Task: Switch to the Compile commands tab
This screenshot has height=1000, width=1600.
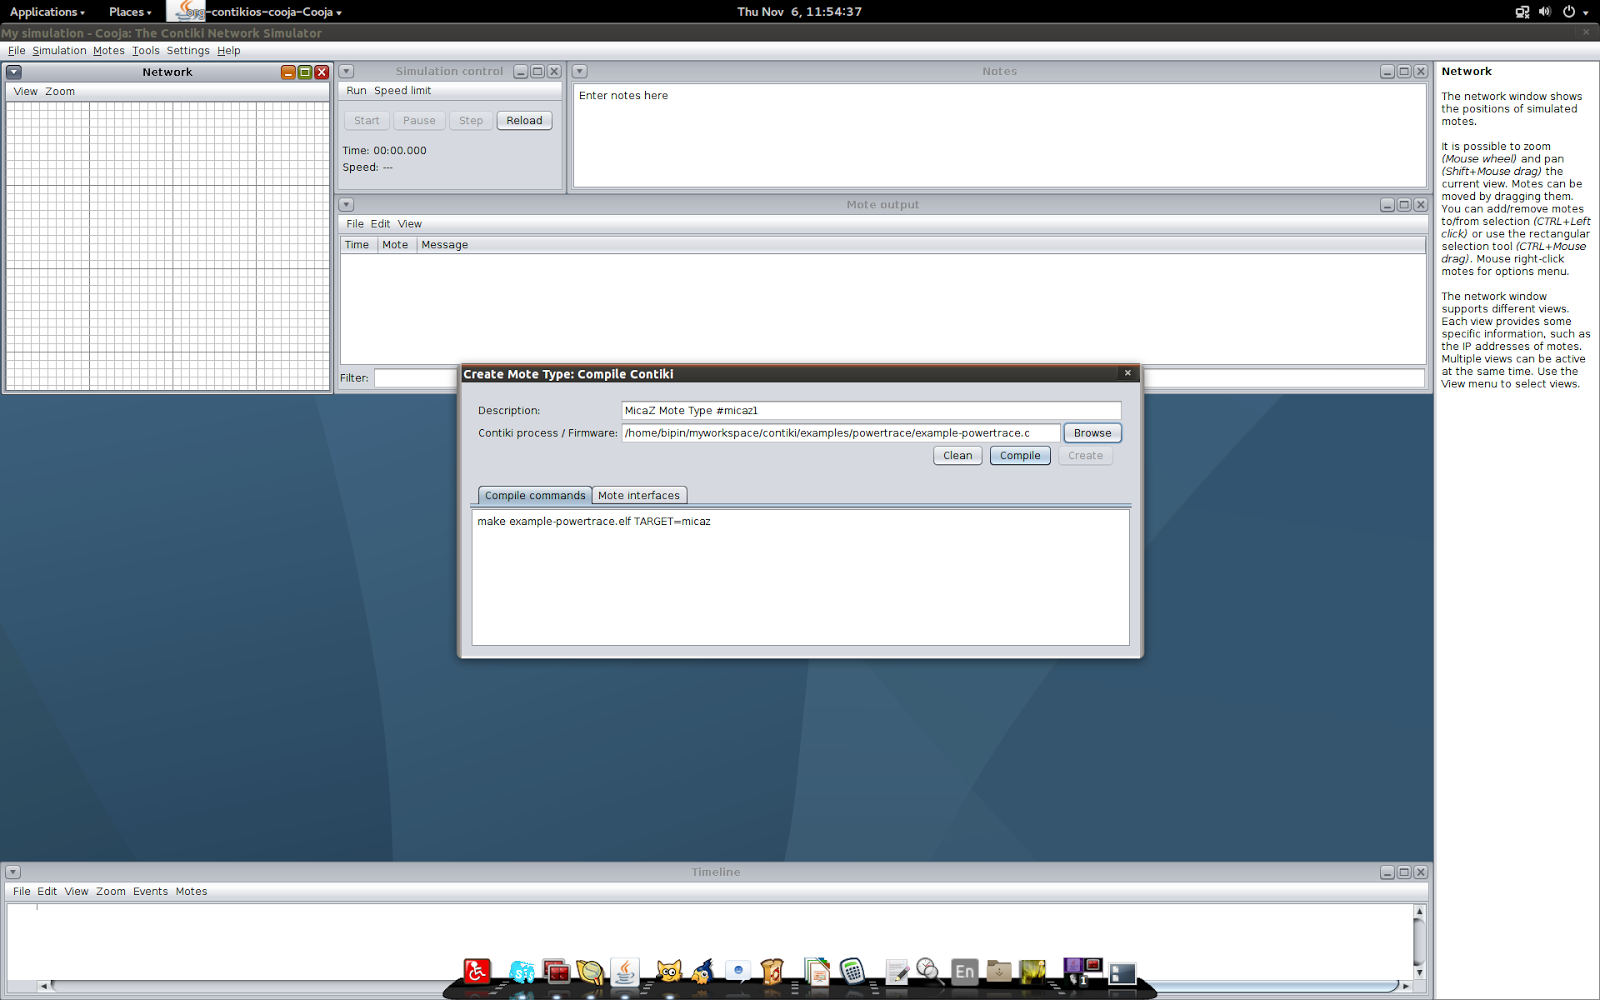Action: pyautogui.click(x=535, y=495)
